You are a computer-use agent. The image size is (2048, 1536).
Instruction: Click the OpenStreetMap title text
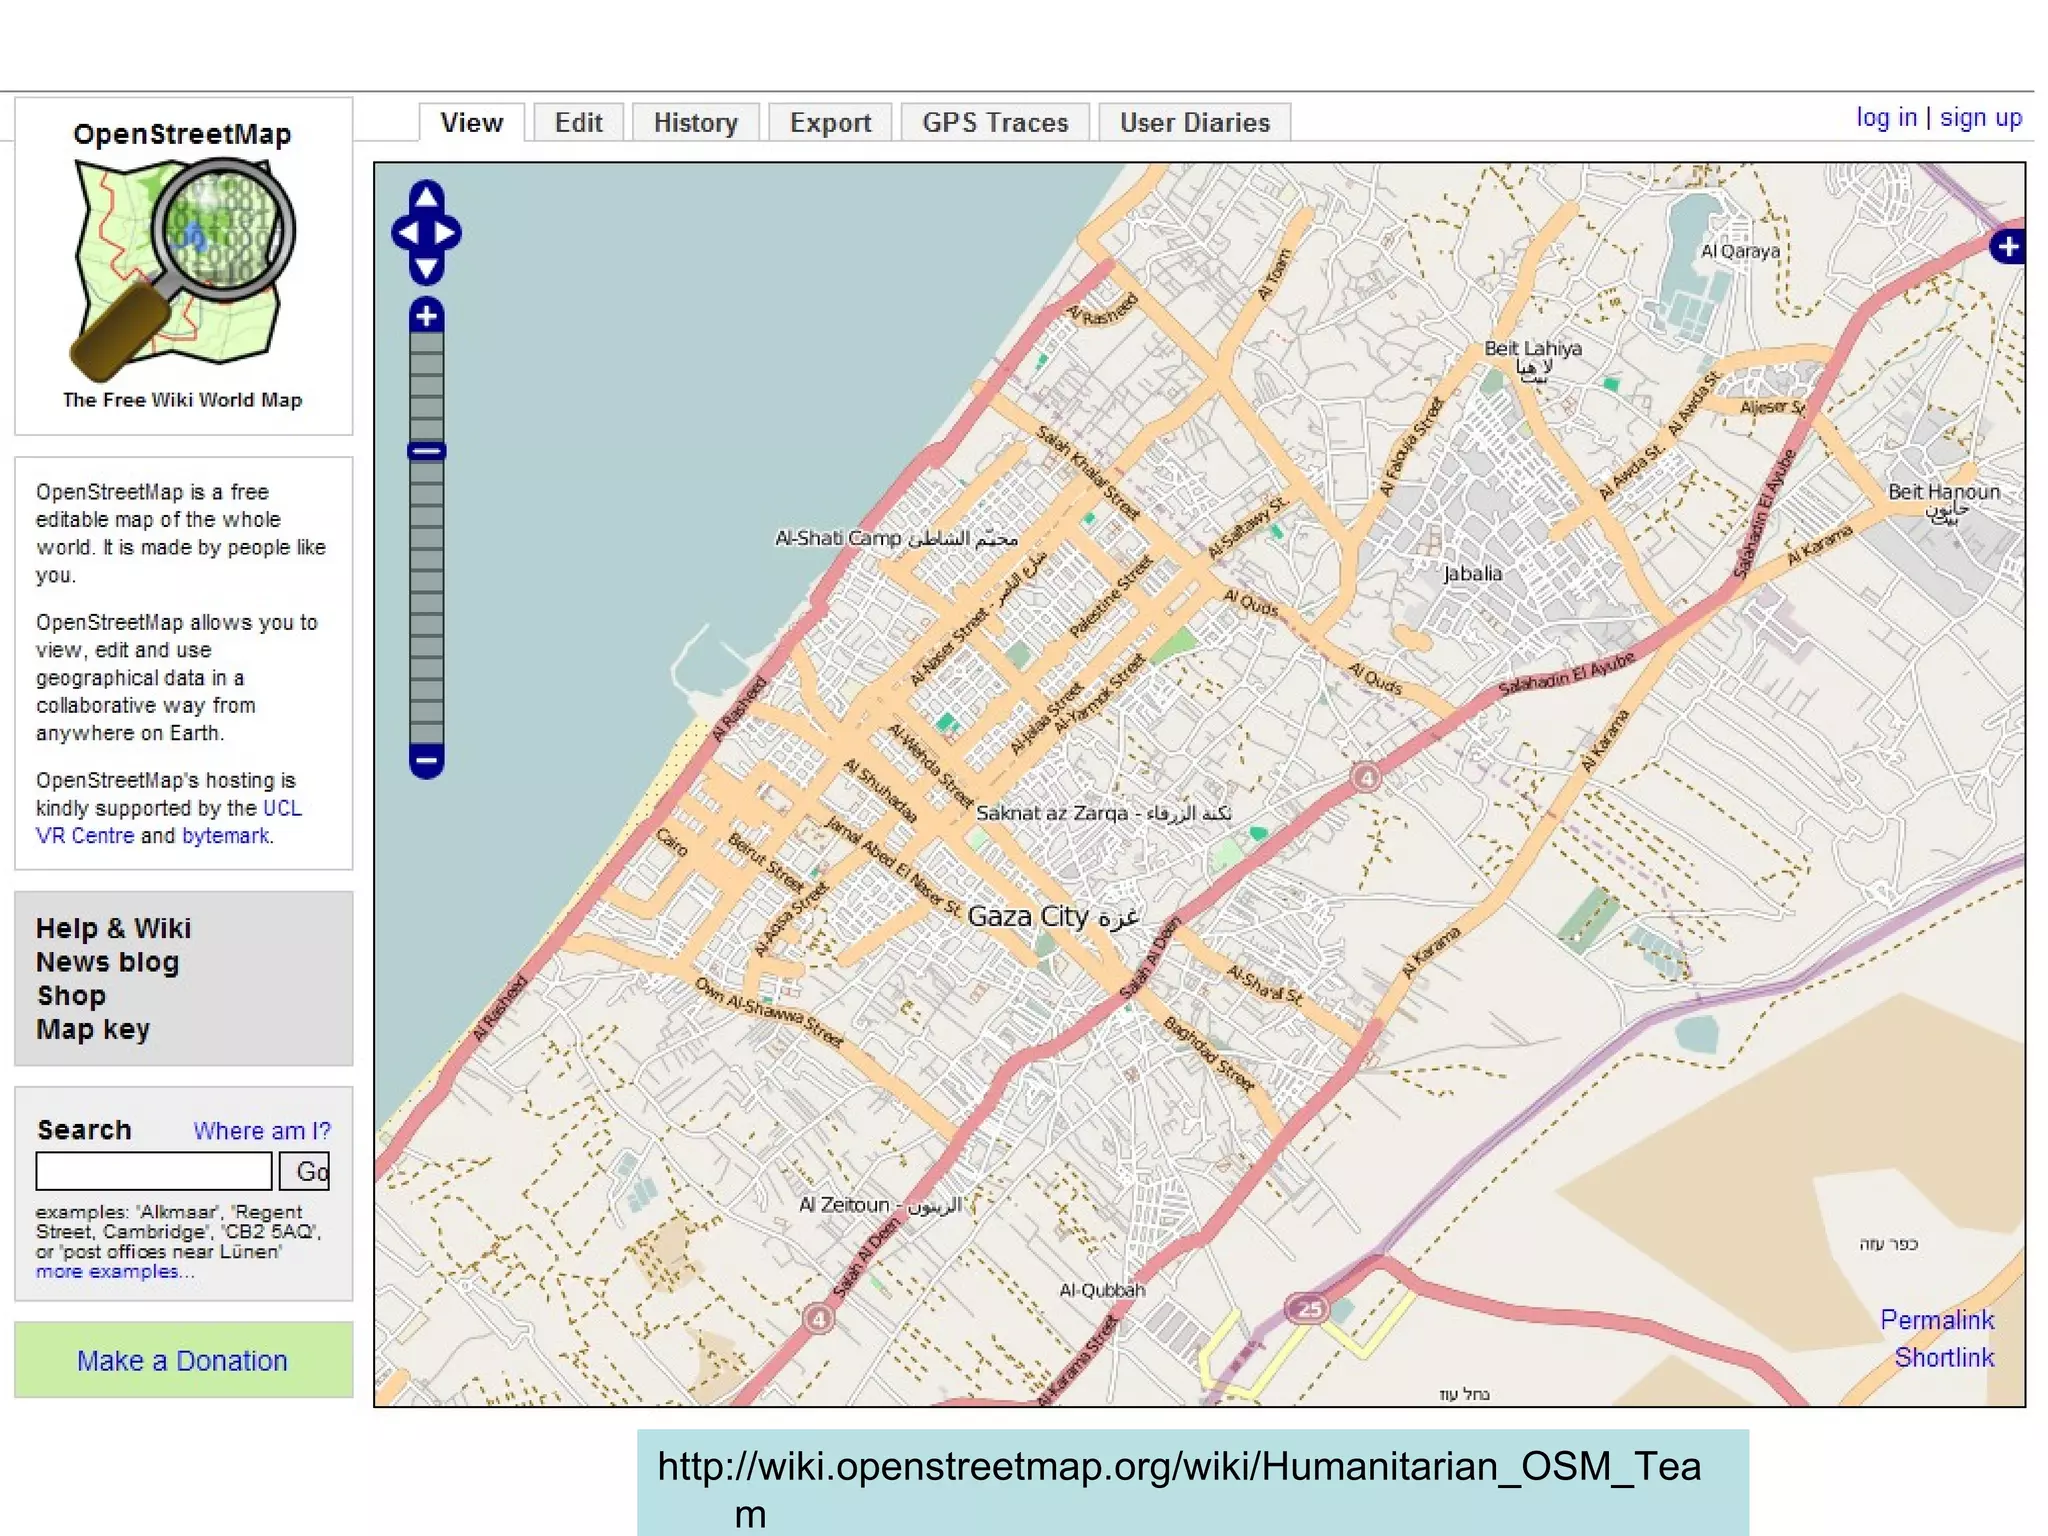coord(182,134)
